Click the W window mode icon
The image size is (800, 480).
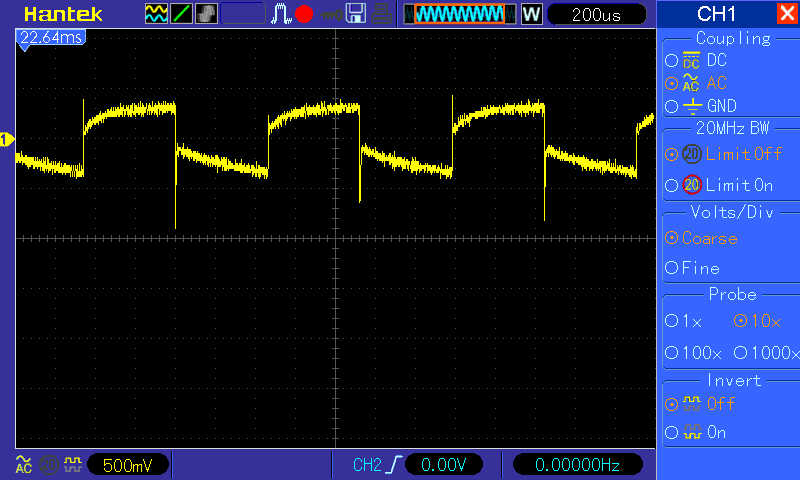531,14
